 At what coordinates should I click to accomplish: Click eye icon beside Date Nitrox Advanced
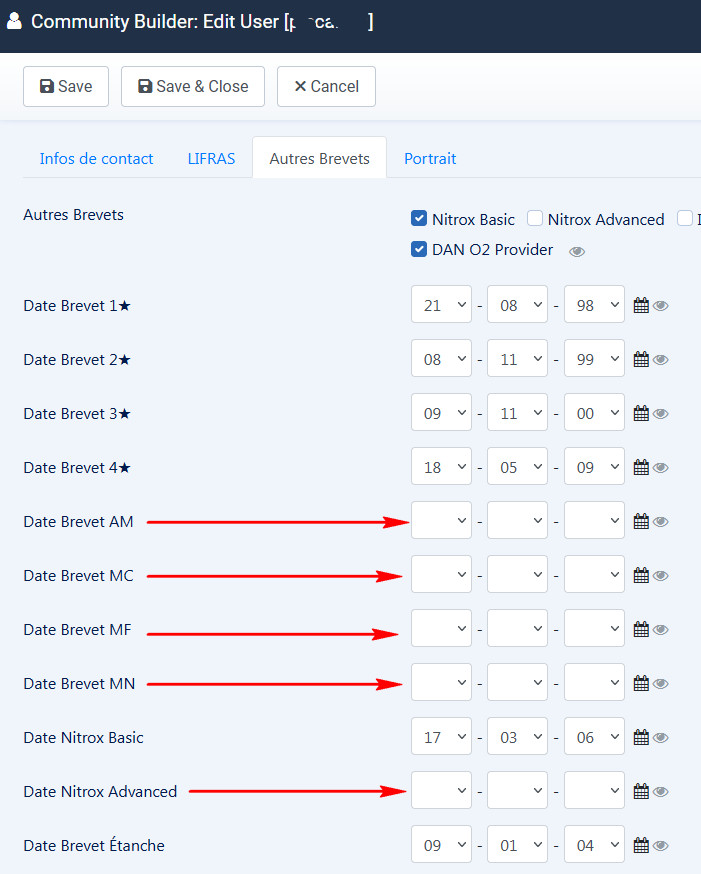pos(661,792)
